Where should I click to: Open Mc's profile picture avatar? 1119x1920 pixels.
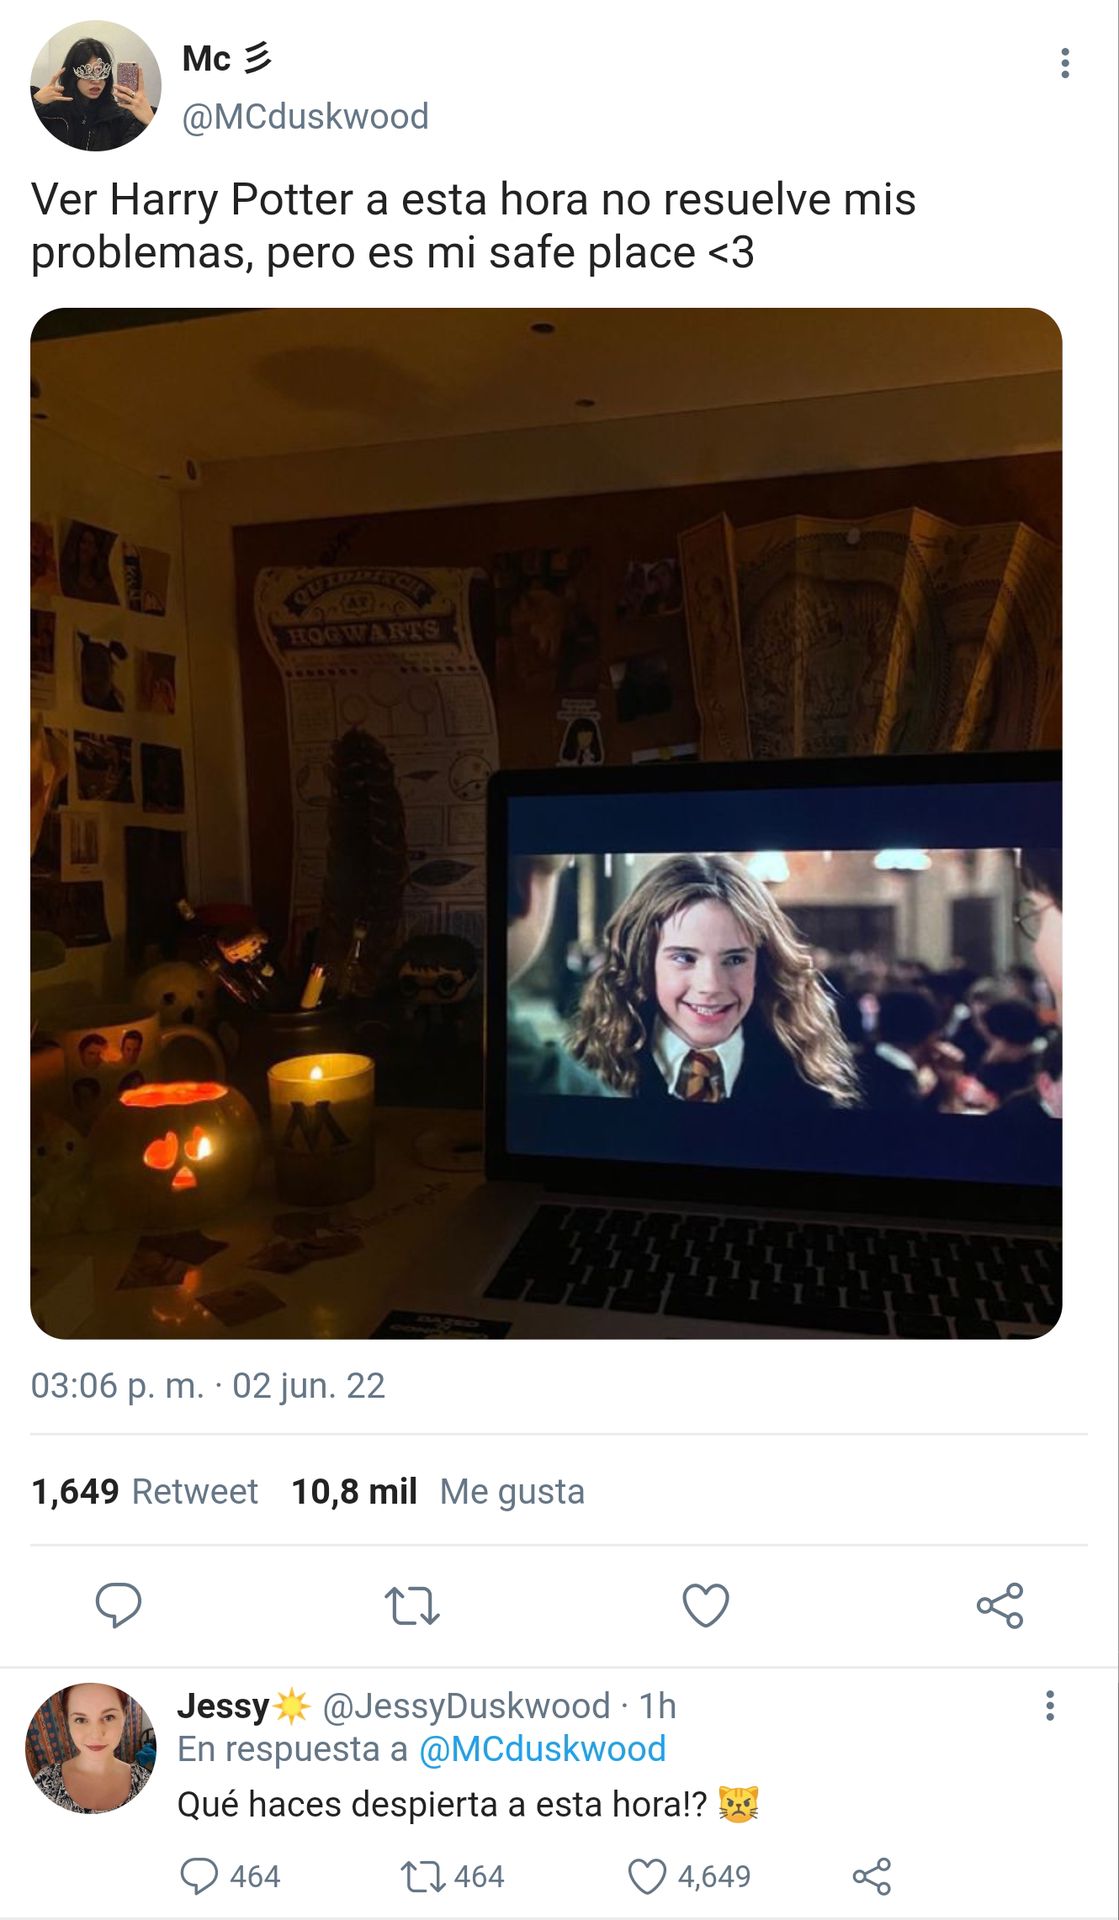[95, 86]
